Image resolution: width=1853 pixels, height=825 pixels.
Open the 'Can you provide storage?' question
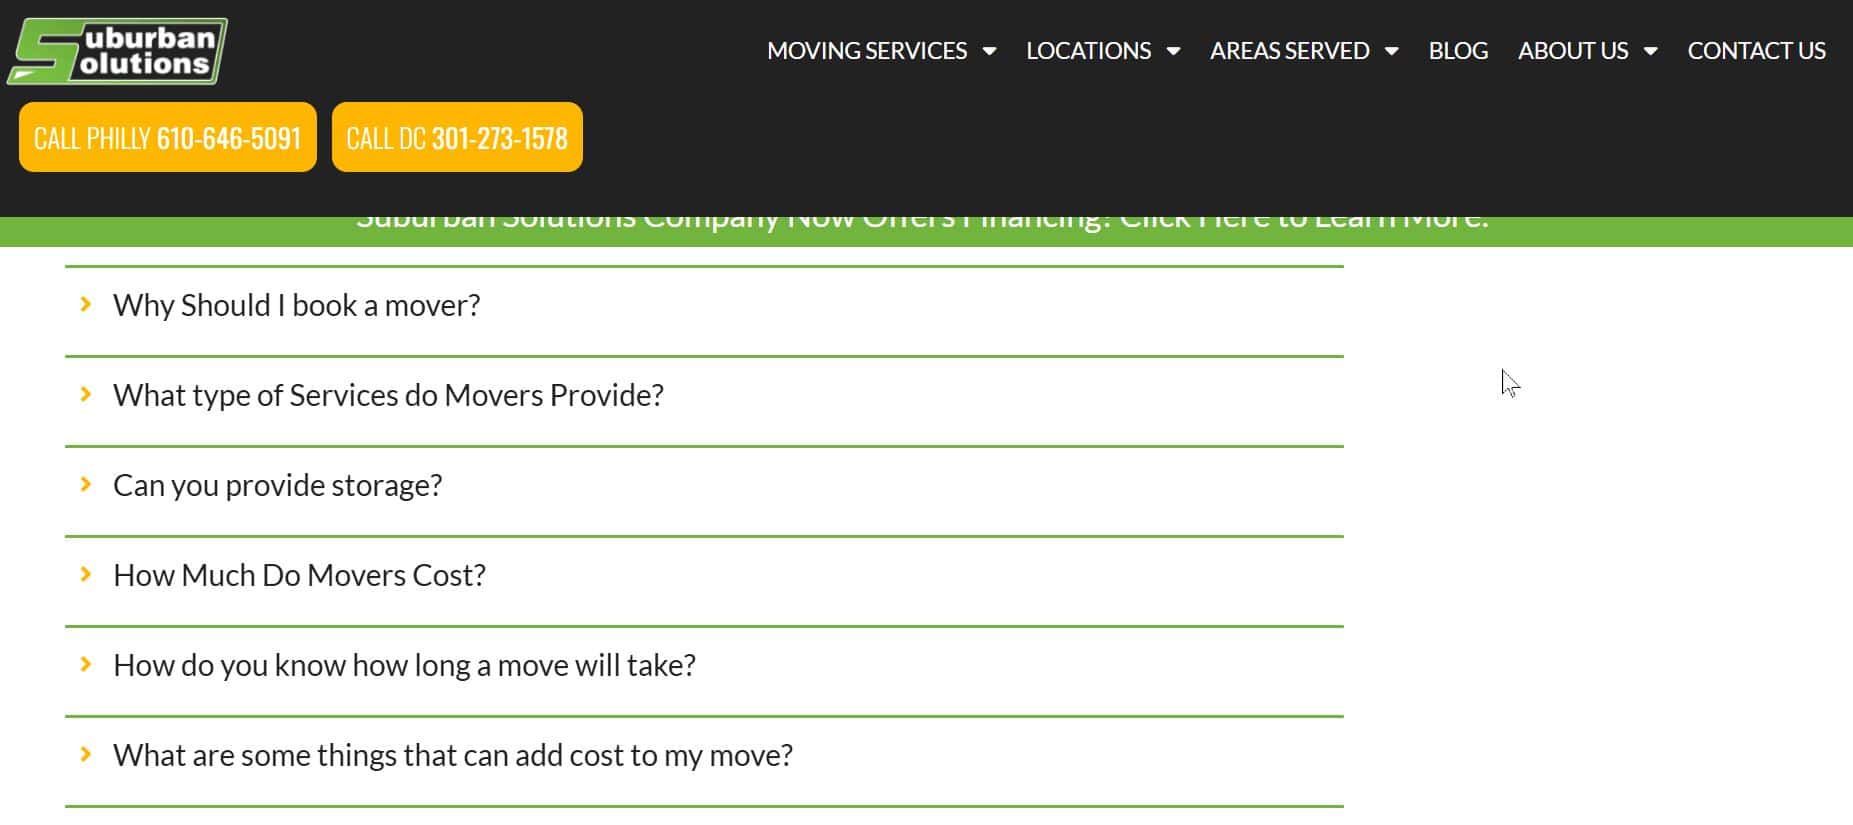[277, 485]
